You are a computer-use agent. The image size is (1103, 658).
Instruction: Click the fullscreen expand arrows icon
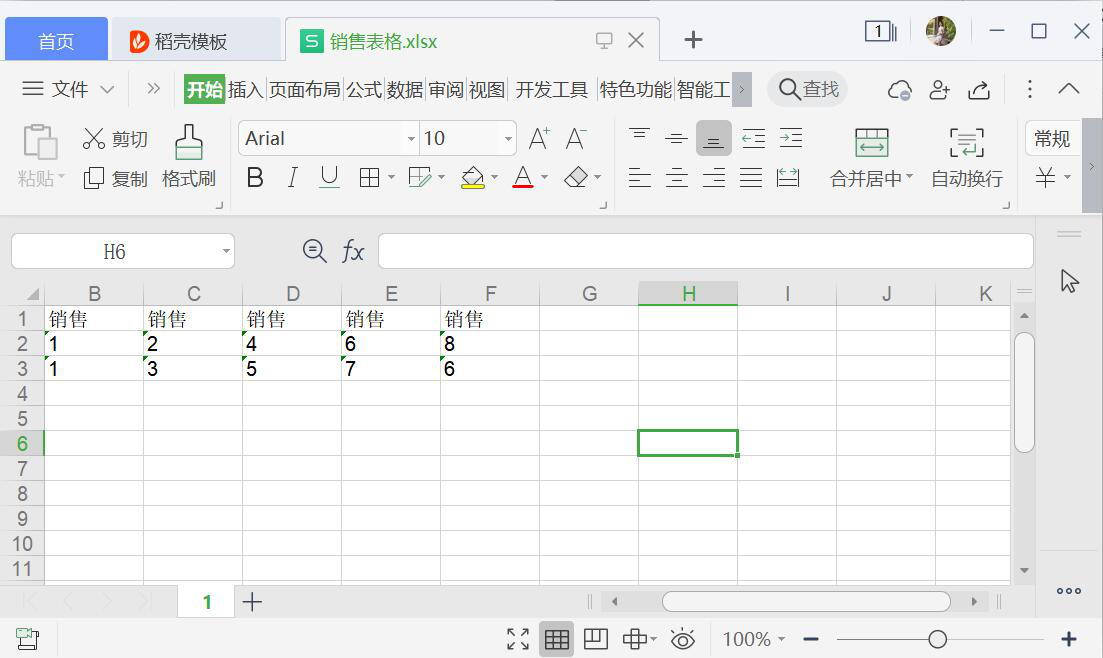point(518,639)
